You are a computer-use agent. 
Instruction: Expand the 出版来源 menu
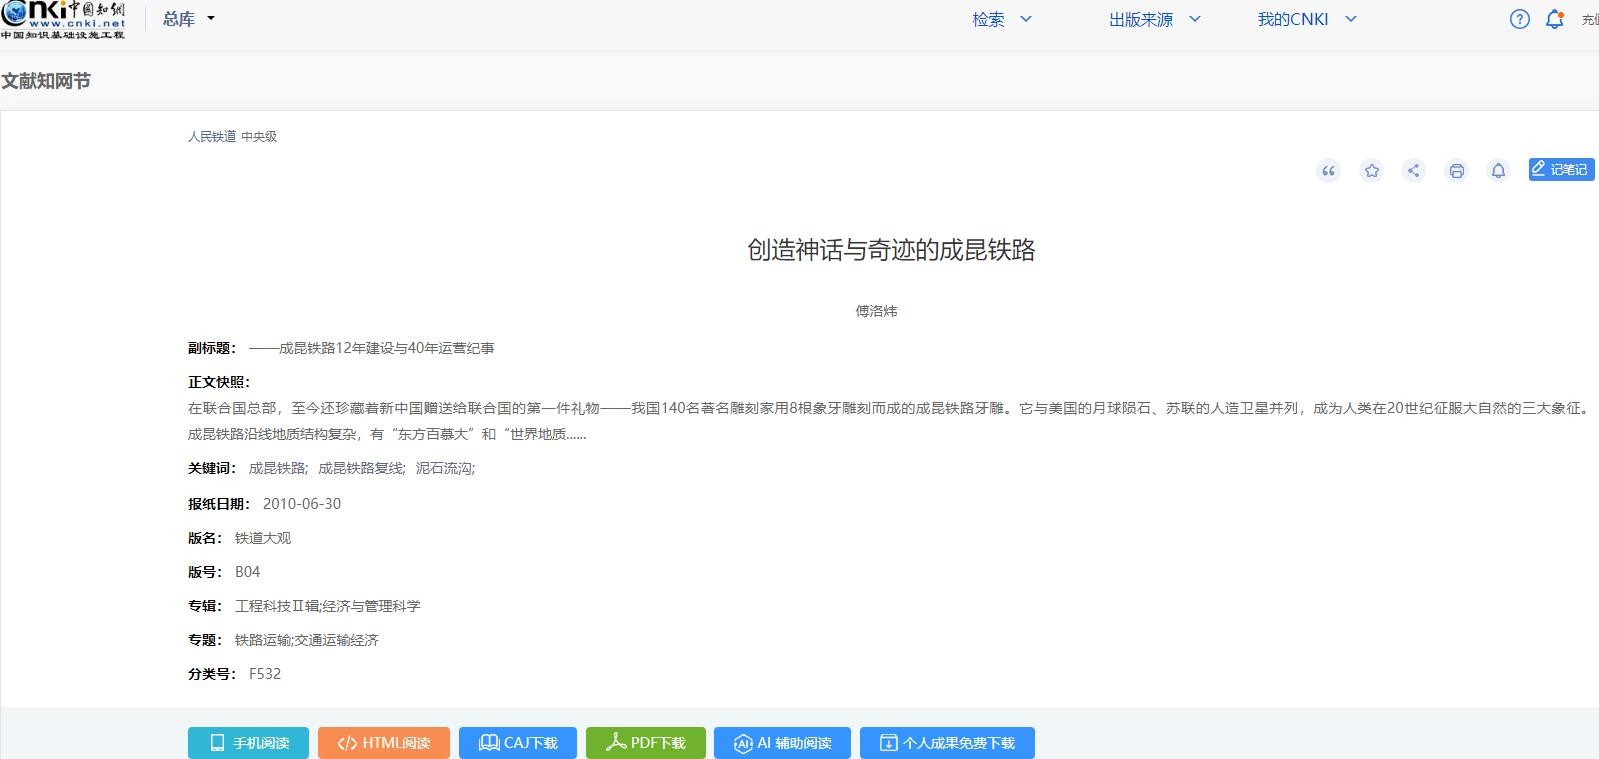click(1154, 19)
